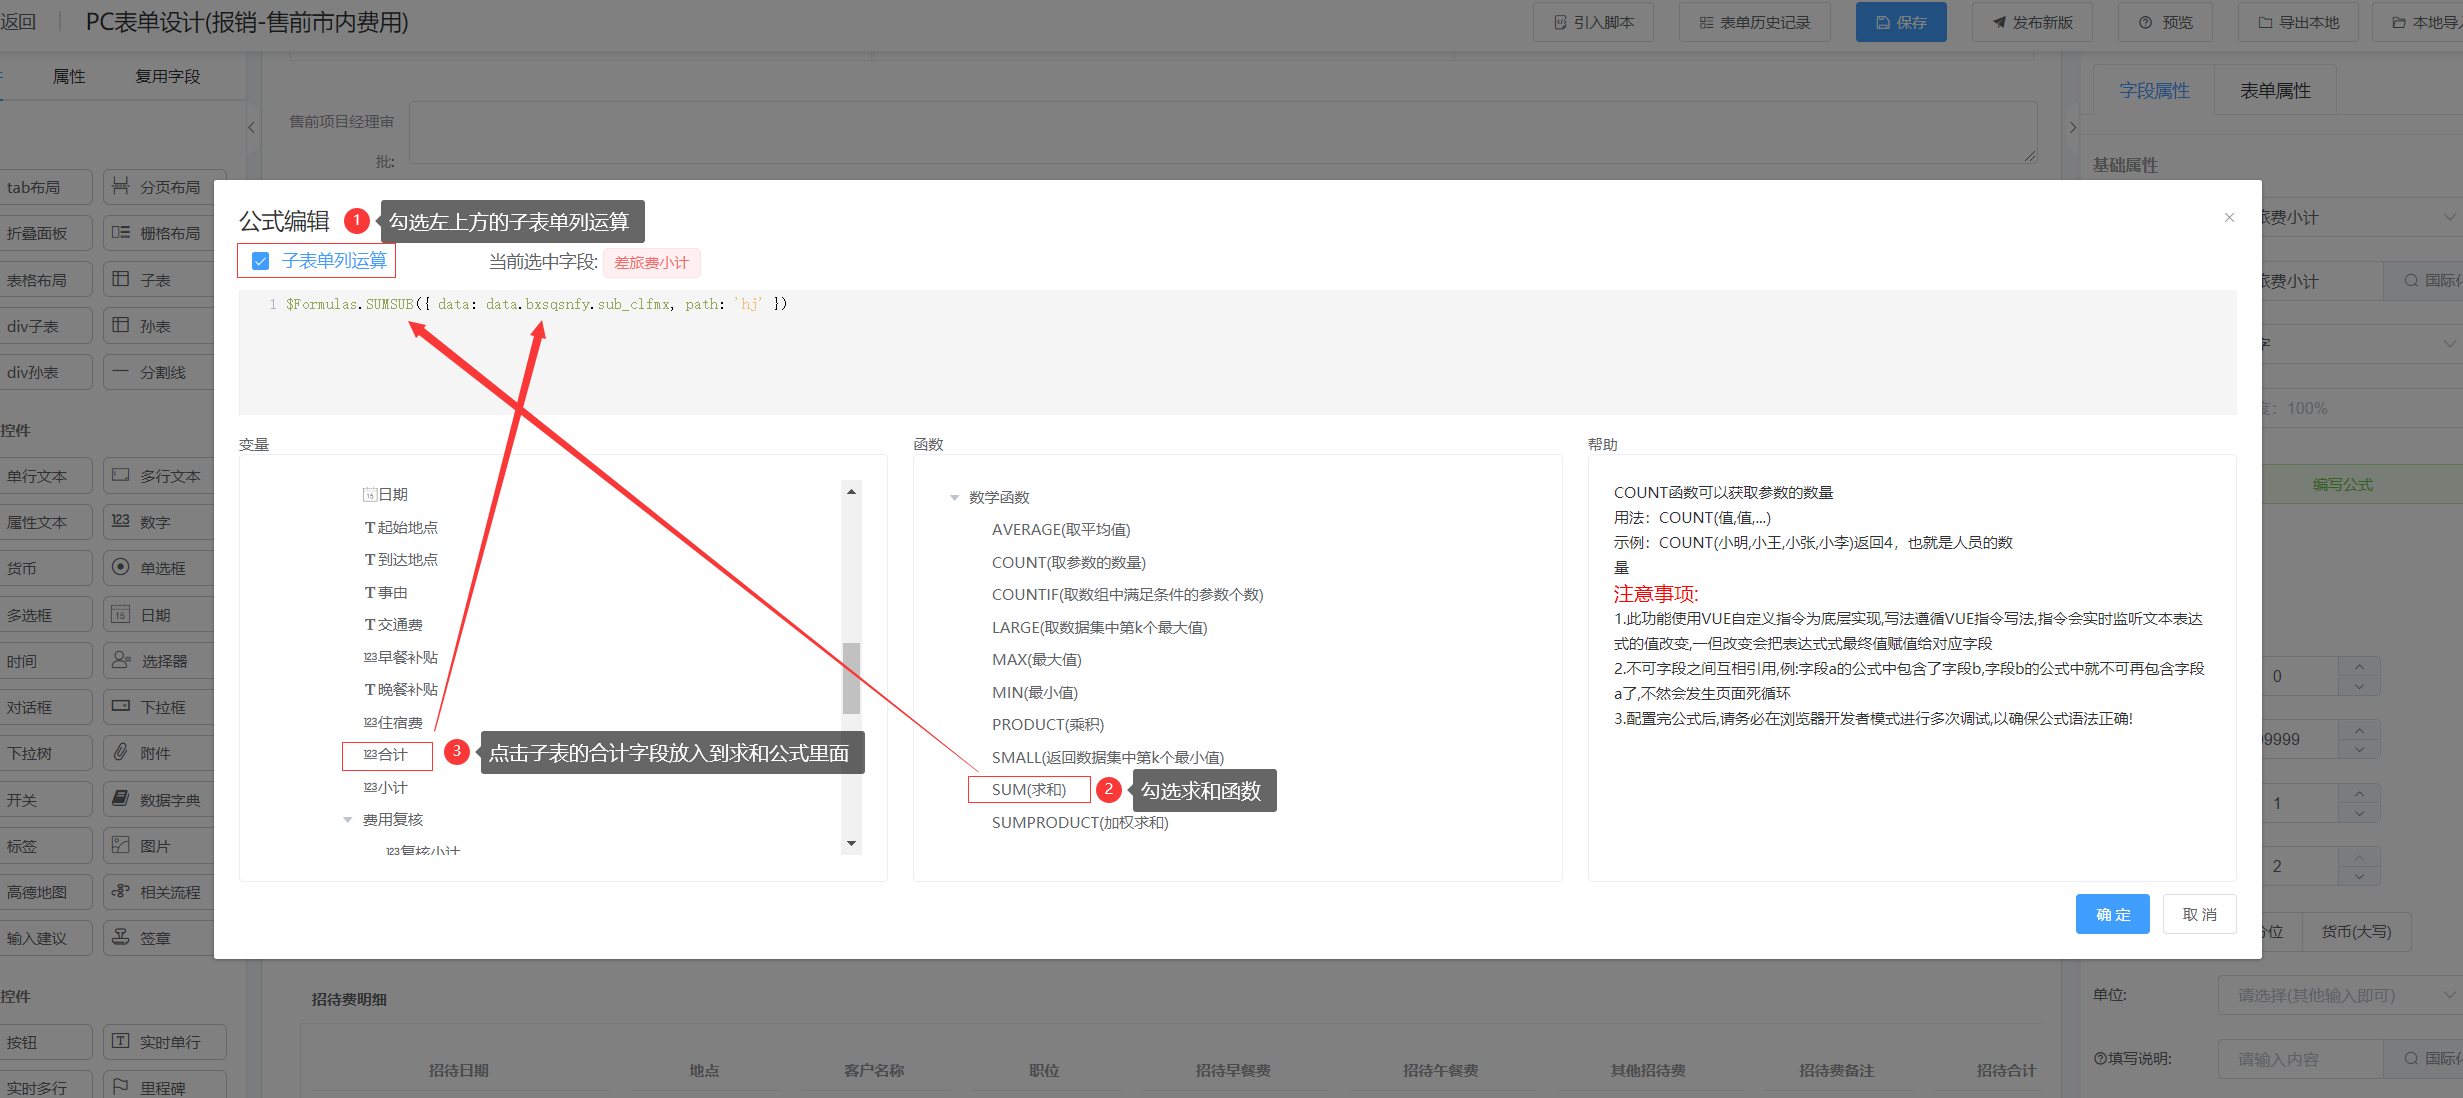This screenshot has height=1098, width=2463.
Task: Click the Preview toolbar button
Action: point(2165,22)
